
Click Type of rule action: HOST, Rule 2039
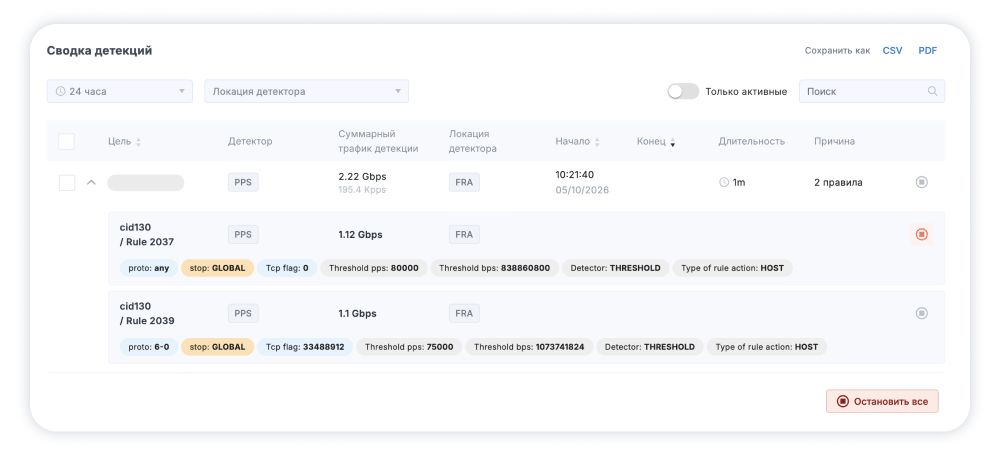point(767,347)
